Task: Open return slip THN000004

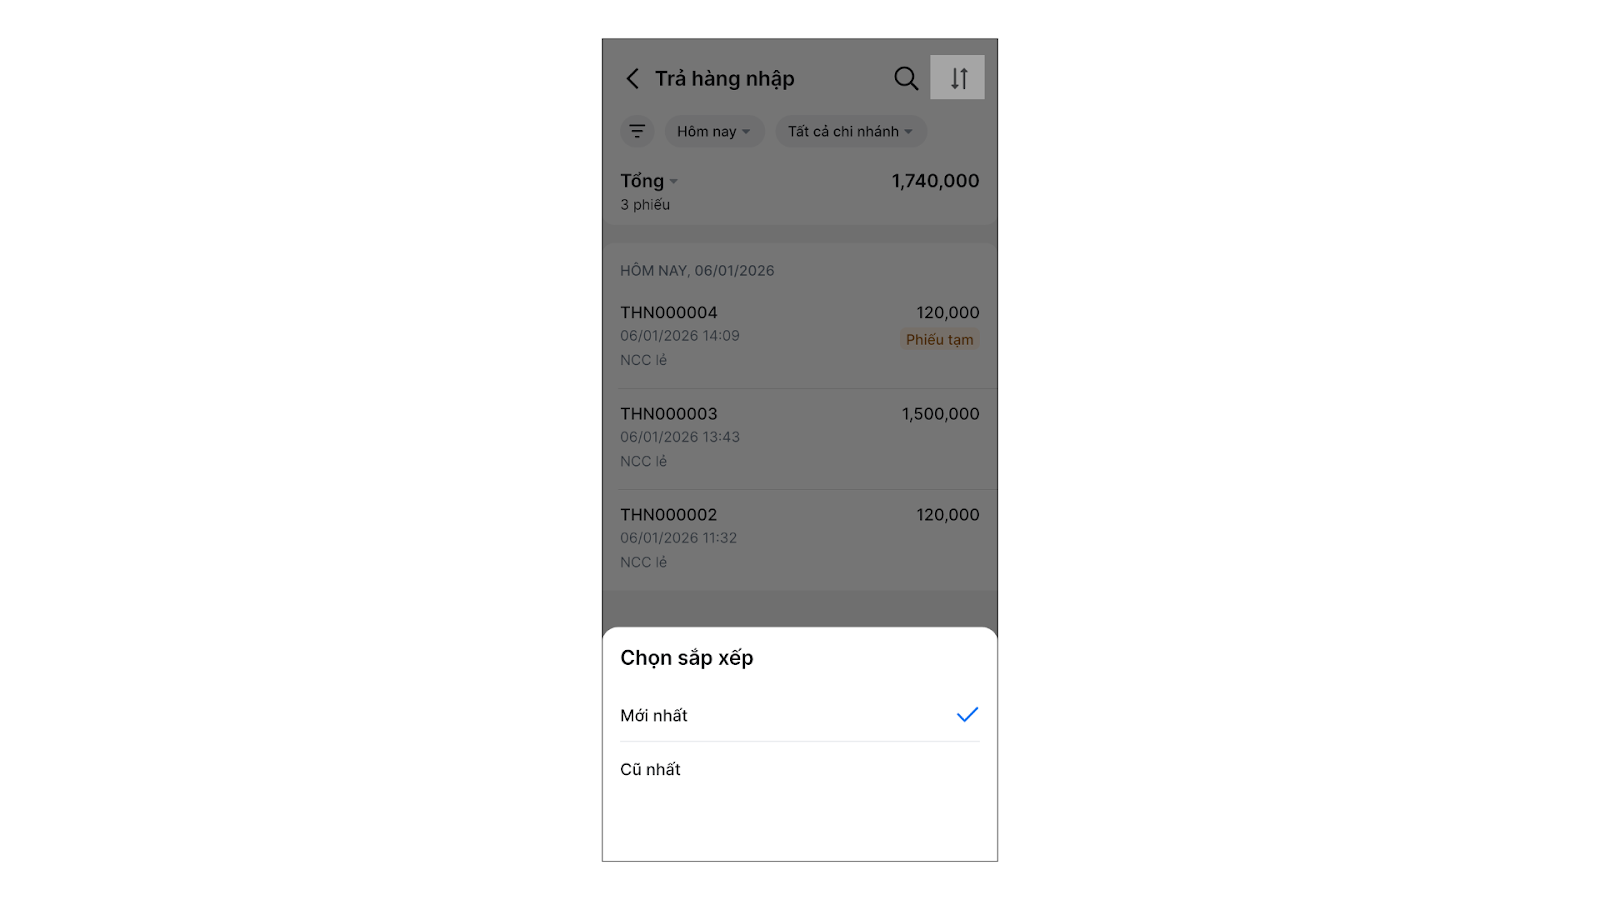Action: pyautogui.click(x=669, y=313)
